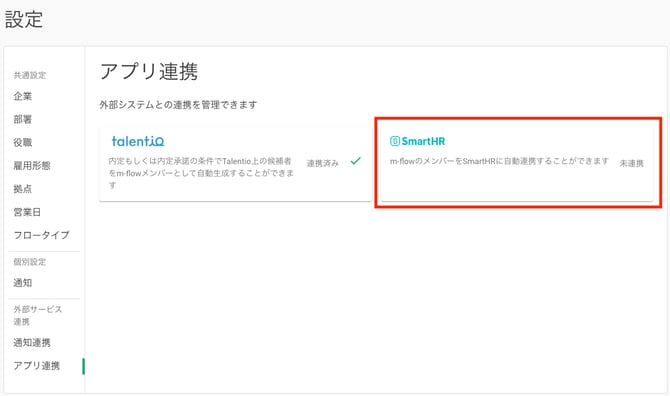Open the 部署 settings page

point(23,119)
